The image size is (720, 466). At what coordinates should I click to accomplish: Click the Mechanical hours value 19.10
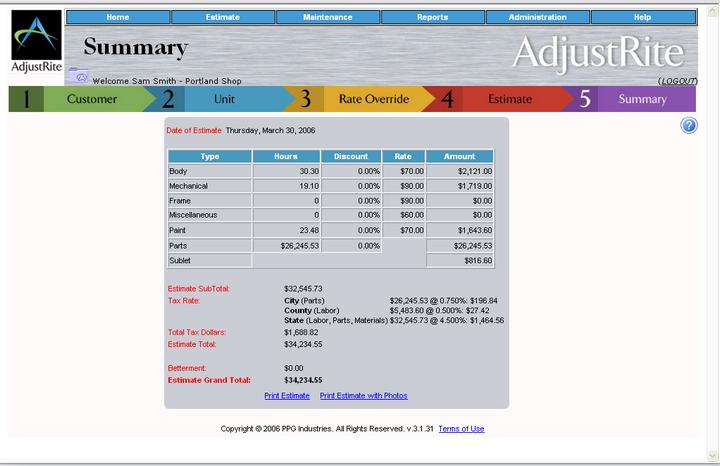tap(309, 186)
